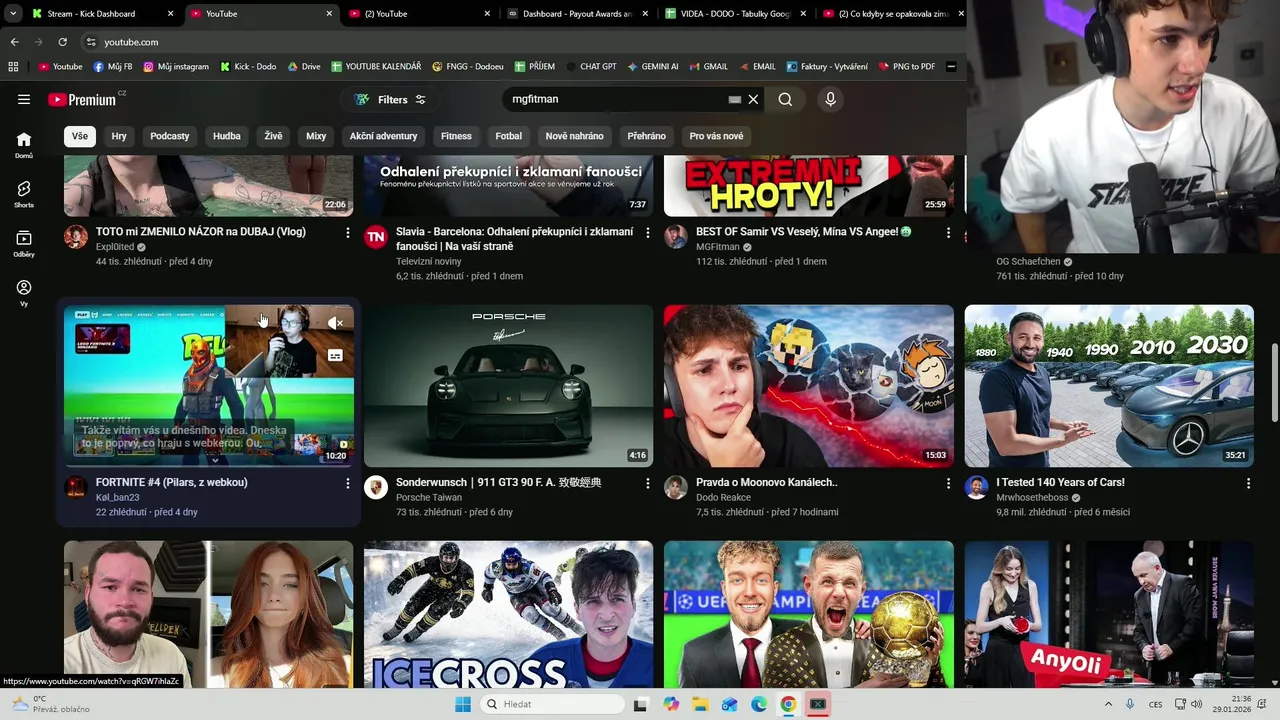The height and width of the screenshot is (720, 1280).
Task: Open Odběry subscriptions in the sidebar
Action: tap(24, 243)
